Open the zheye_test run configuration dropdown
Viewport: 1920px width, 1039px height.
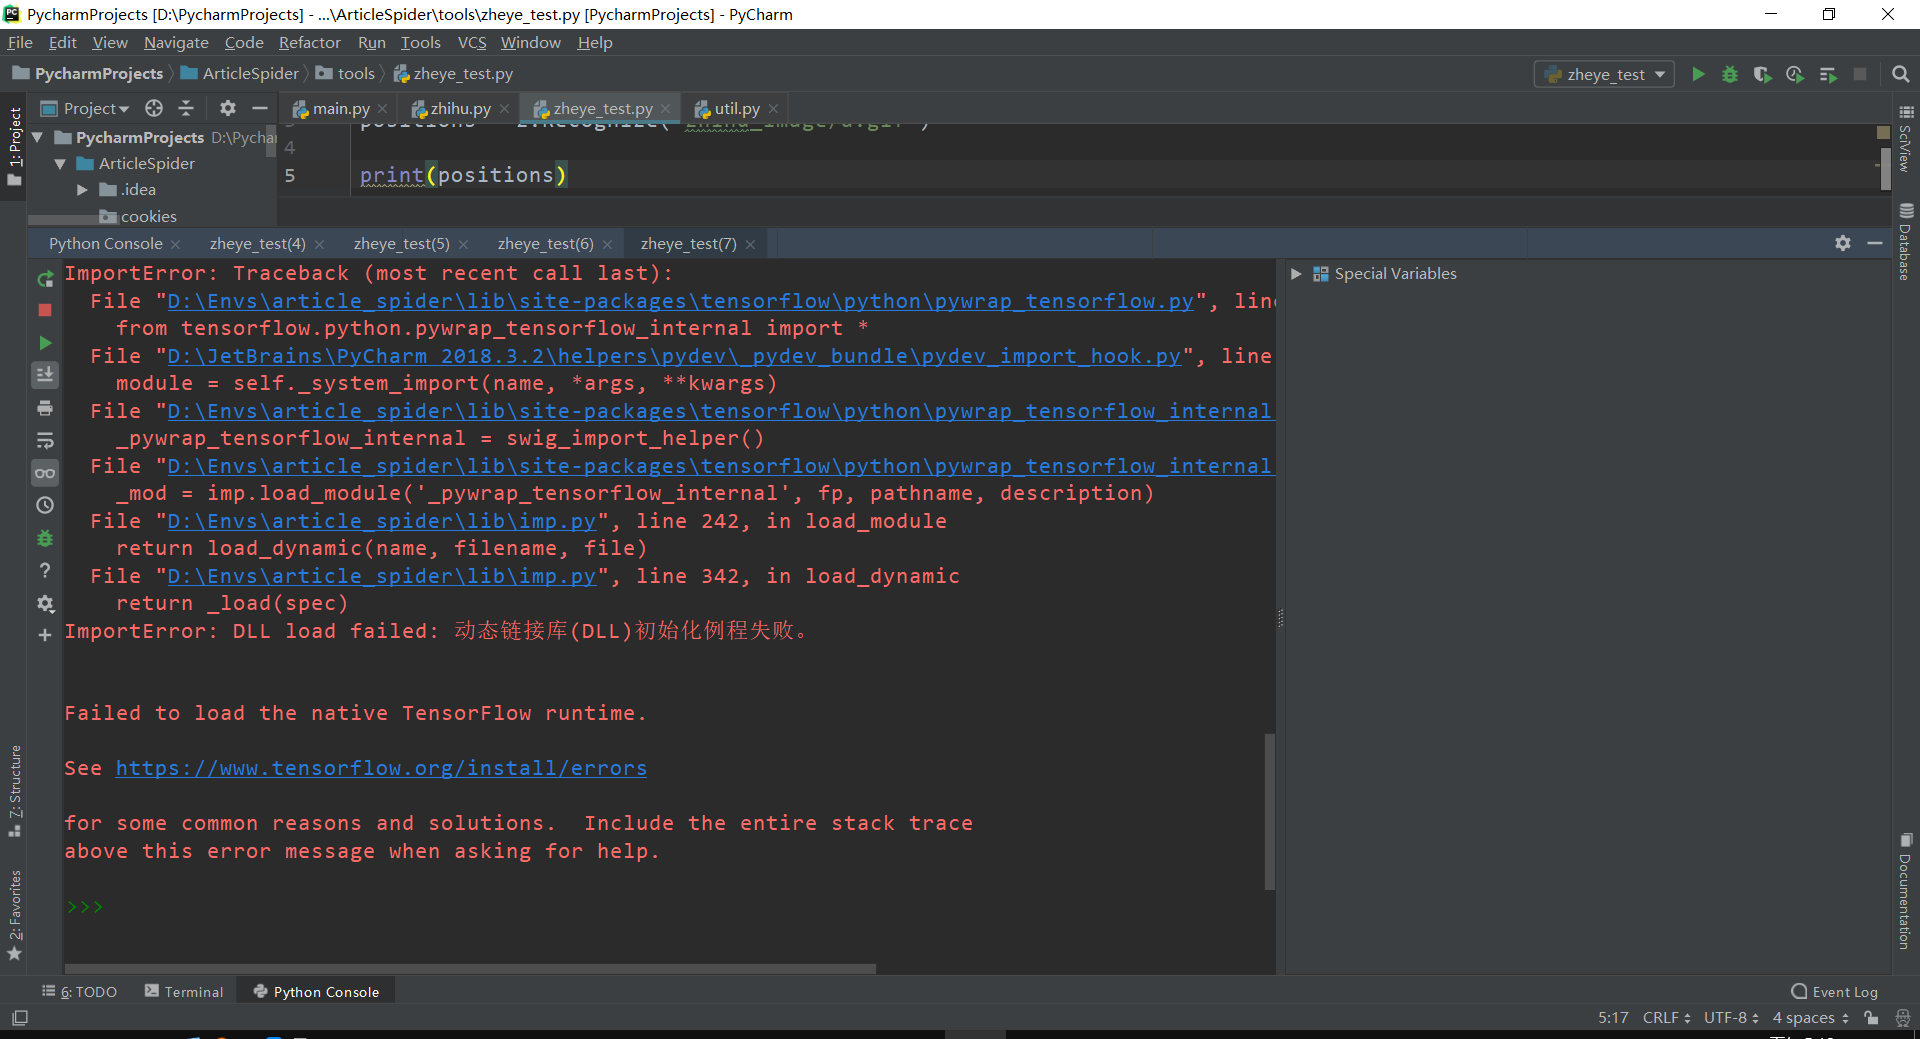[x=1604, y=75]
